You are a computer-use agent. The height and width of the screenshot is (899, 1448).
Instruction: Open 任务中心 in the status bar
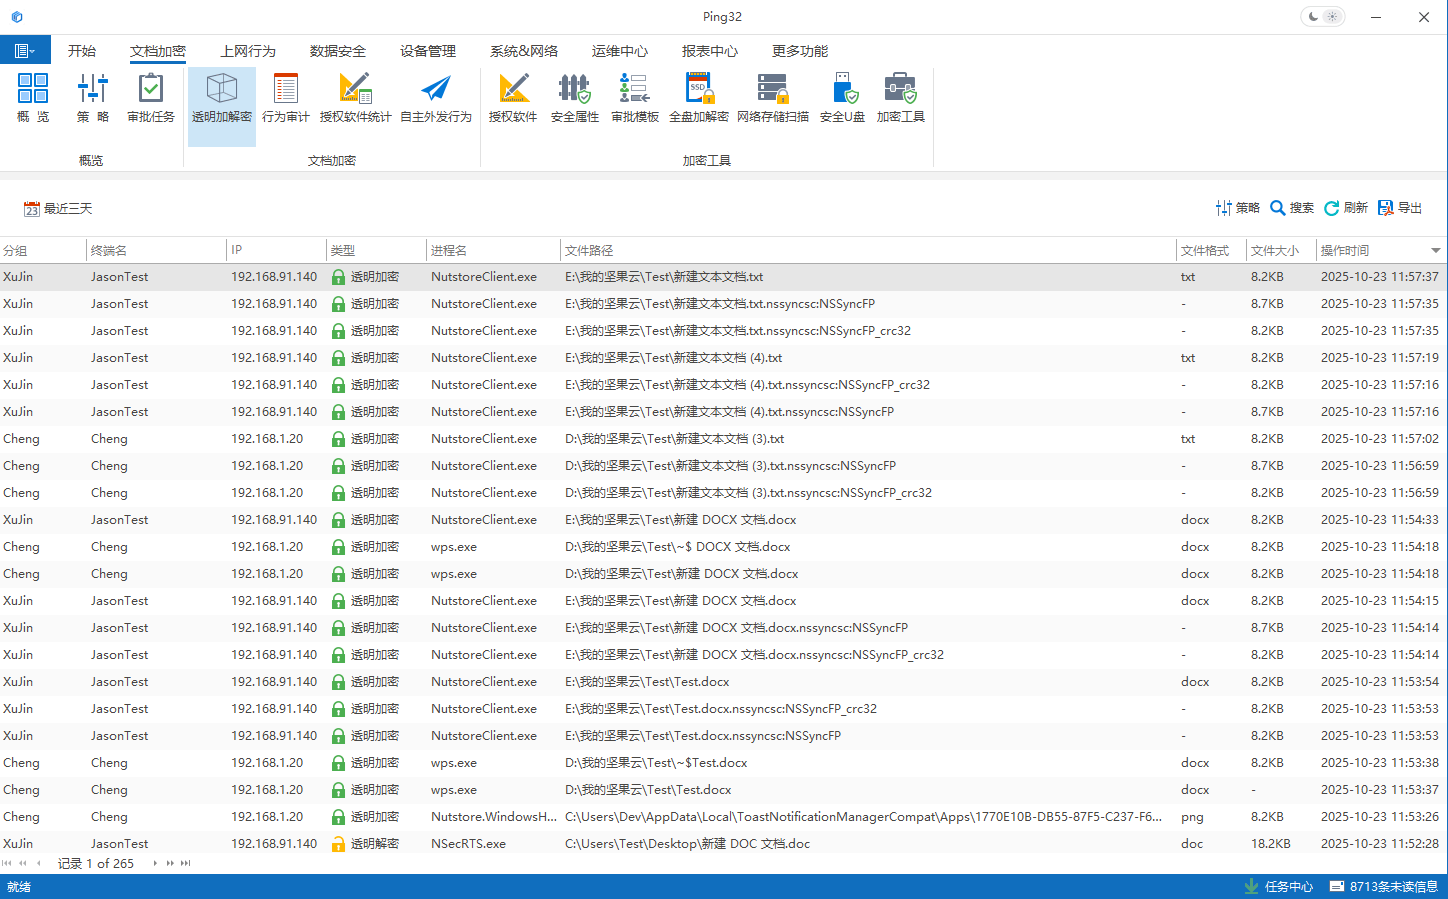[1278, 886]
